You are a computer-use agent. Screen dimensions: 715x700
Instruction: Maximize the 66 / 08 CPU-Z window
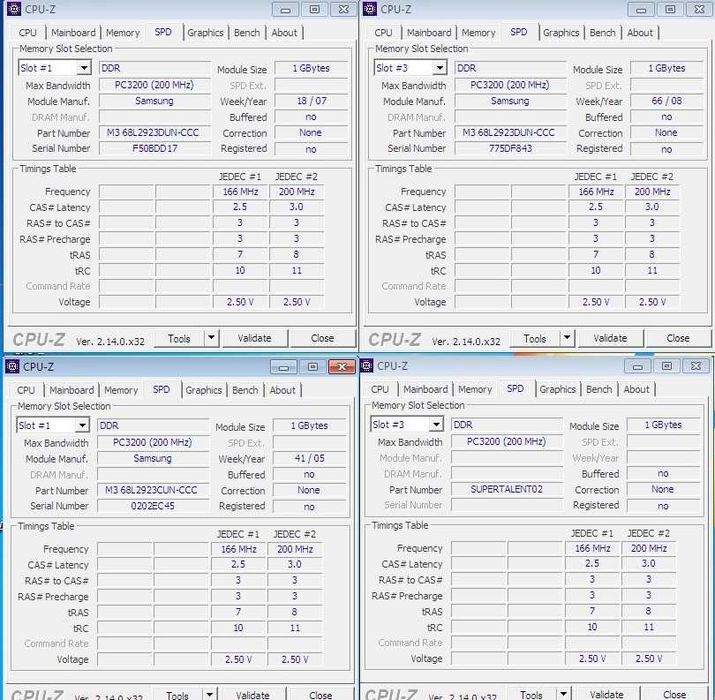point(670,10)
